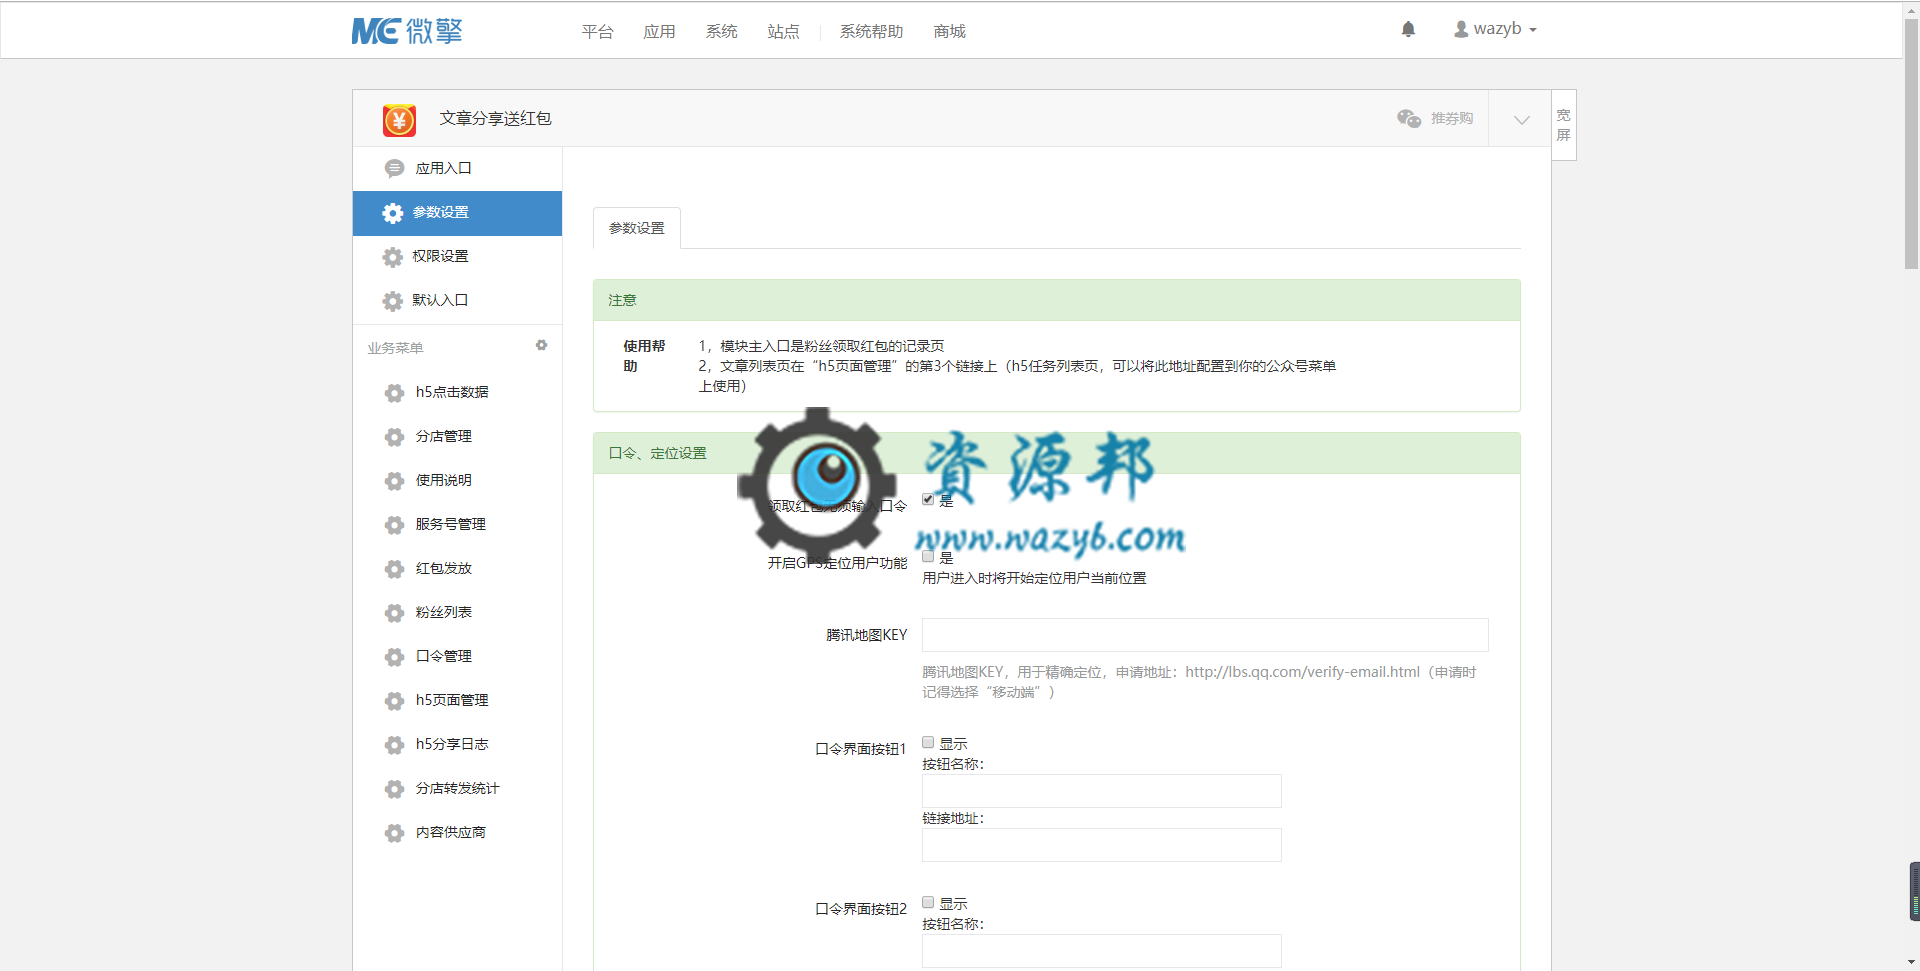Open h5页面管理 text in the sidebar
The height and width of the screenshot is (971, 1920).
coord(452,700)
